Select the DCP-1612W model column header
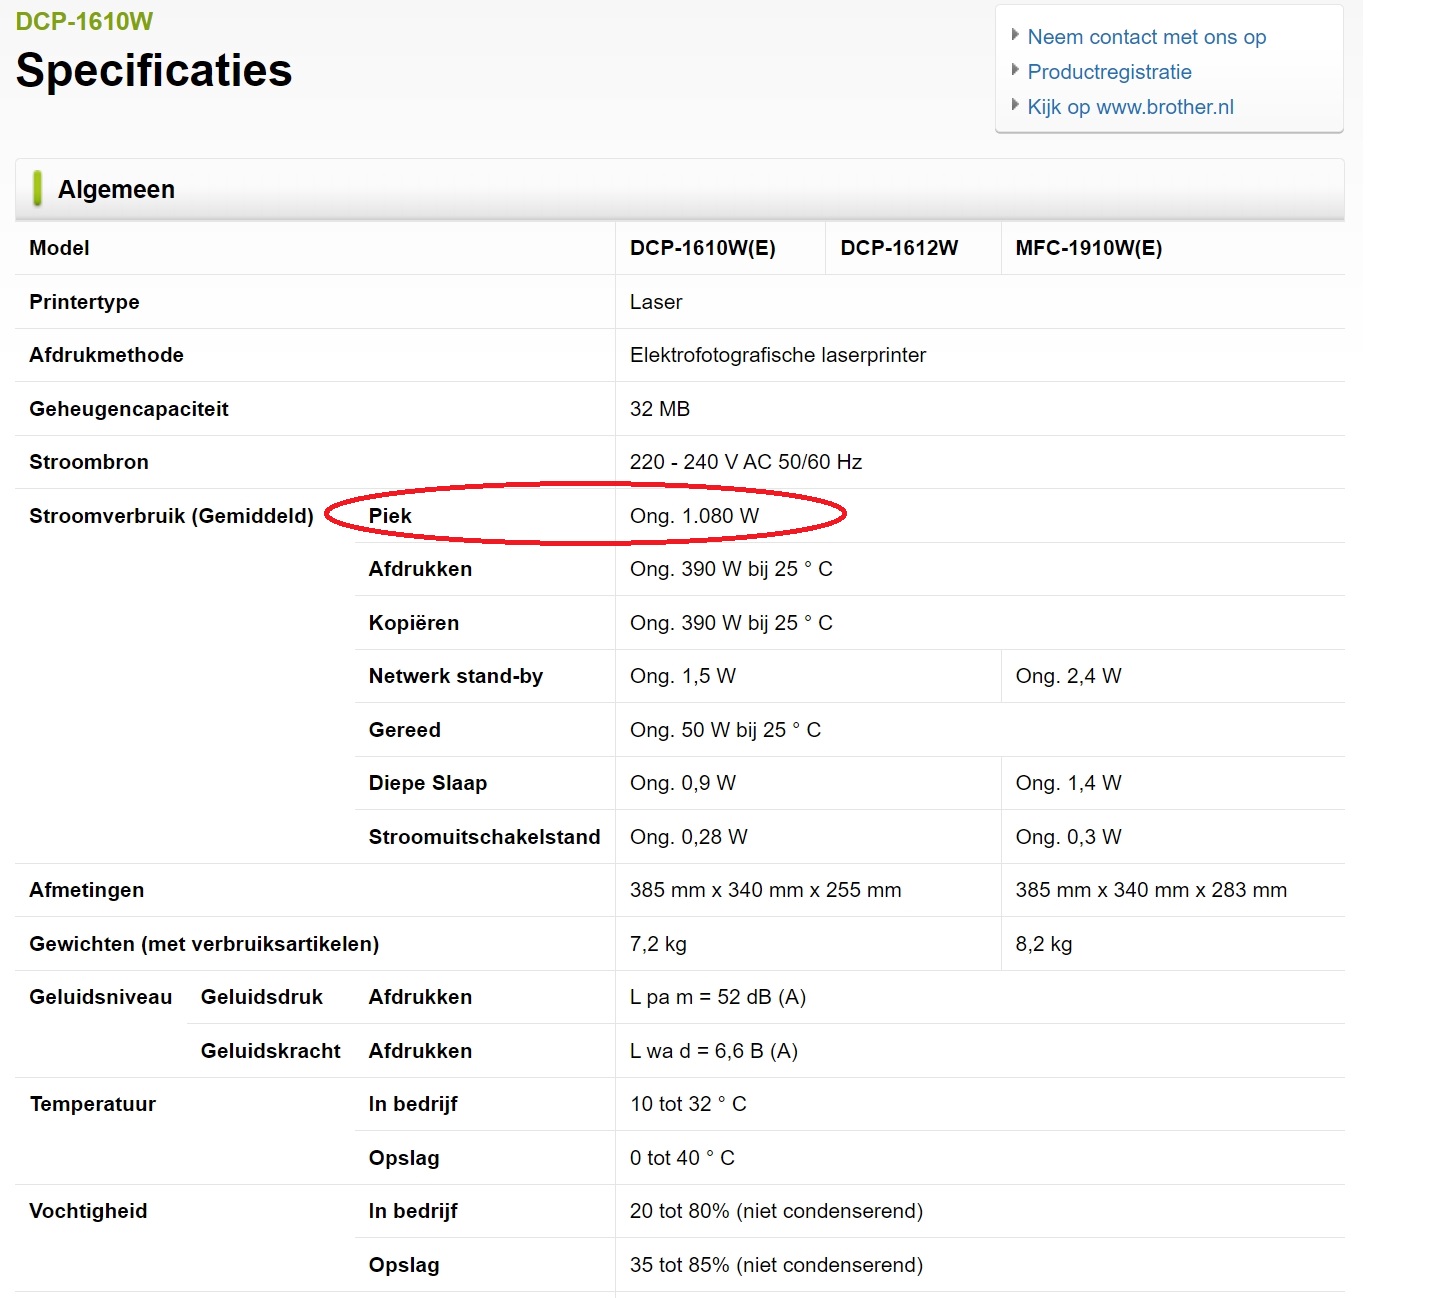This screenshot has height=1298, width=1437. (899, 248)
